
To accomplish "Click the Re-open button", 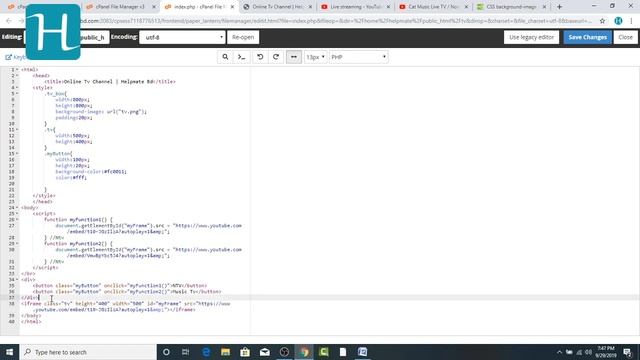I will pyautogui.click(x=243, y=37).
